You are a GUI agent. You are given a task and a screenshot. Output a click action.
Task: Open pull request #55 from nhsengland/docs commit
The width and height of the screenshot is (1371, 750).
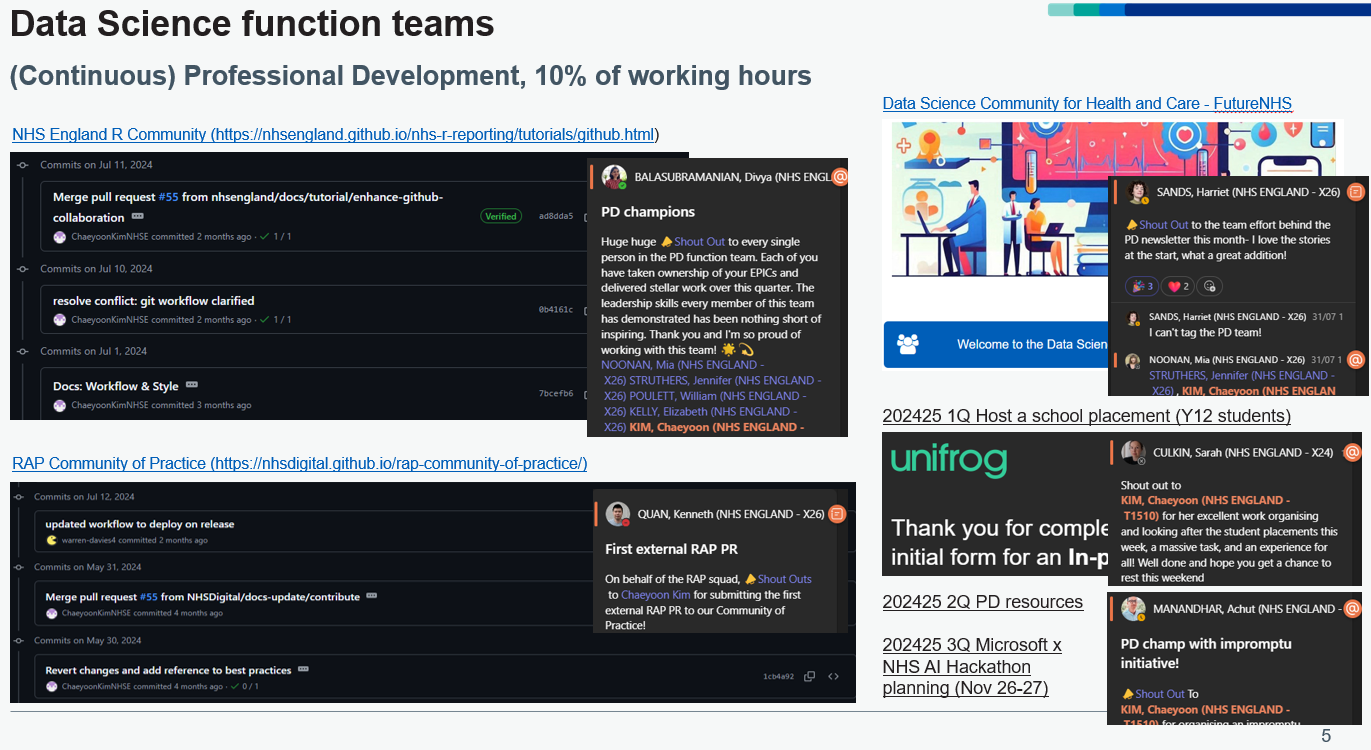click(168, 197)
